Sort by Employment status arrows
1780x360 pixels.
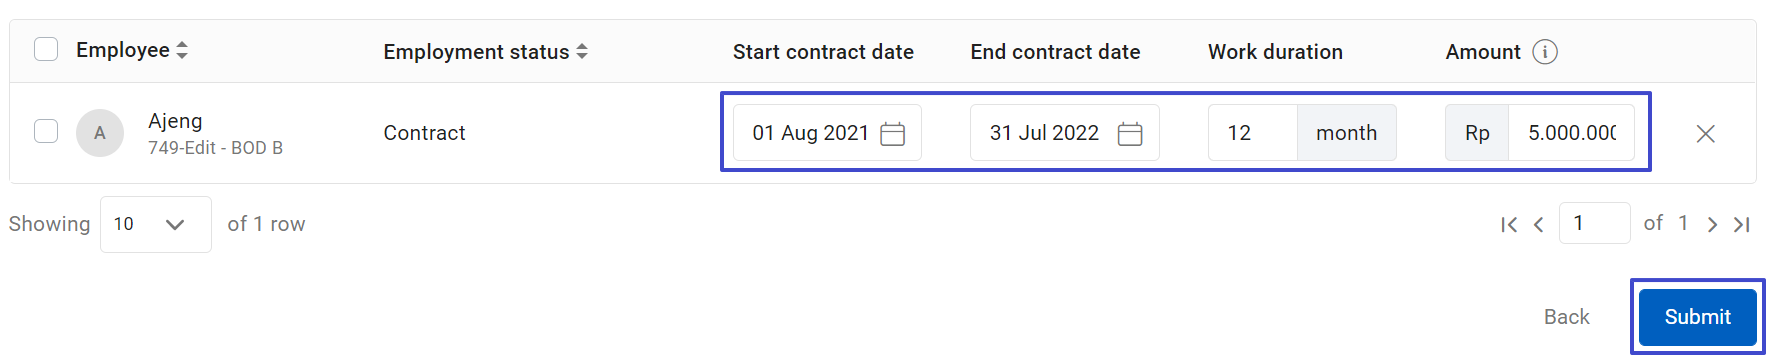pyautogui.click(x=582, y=52)
